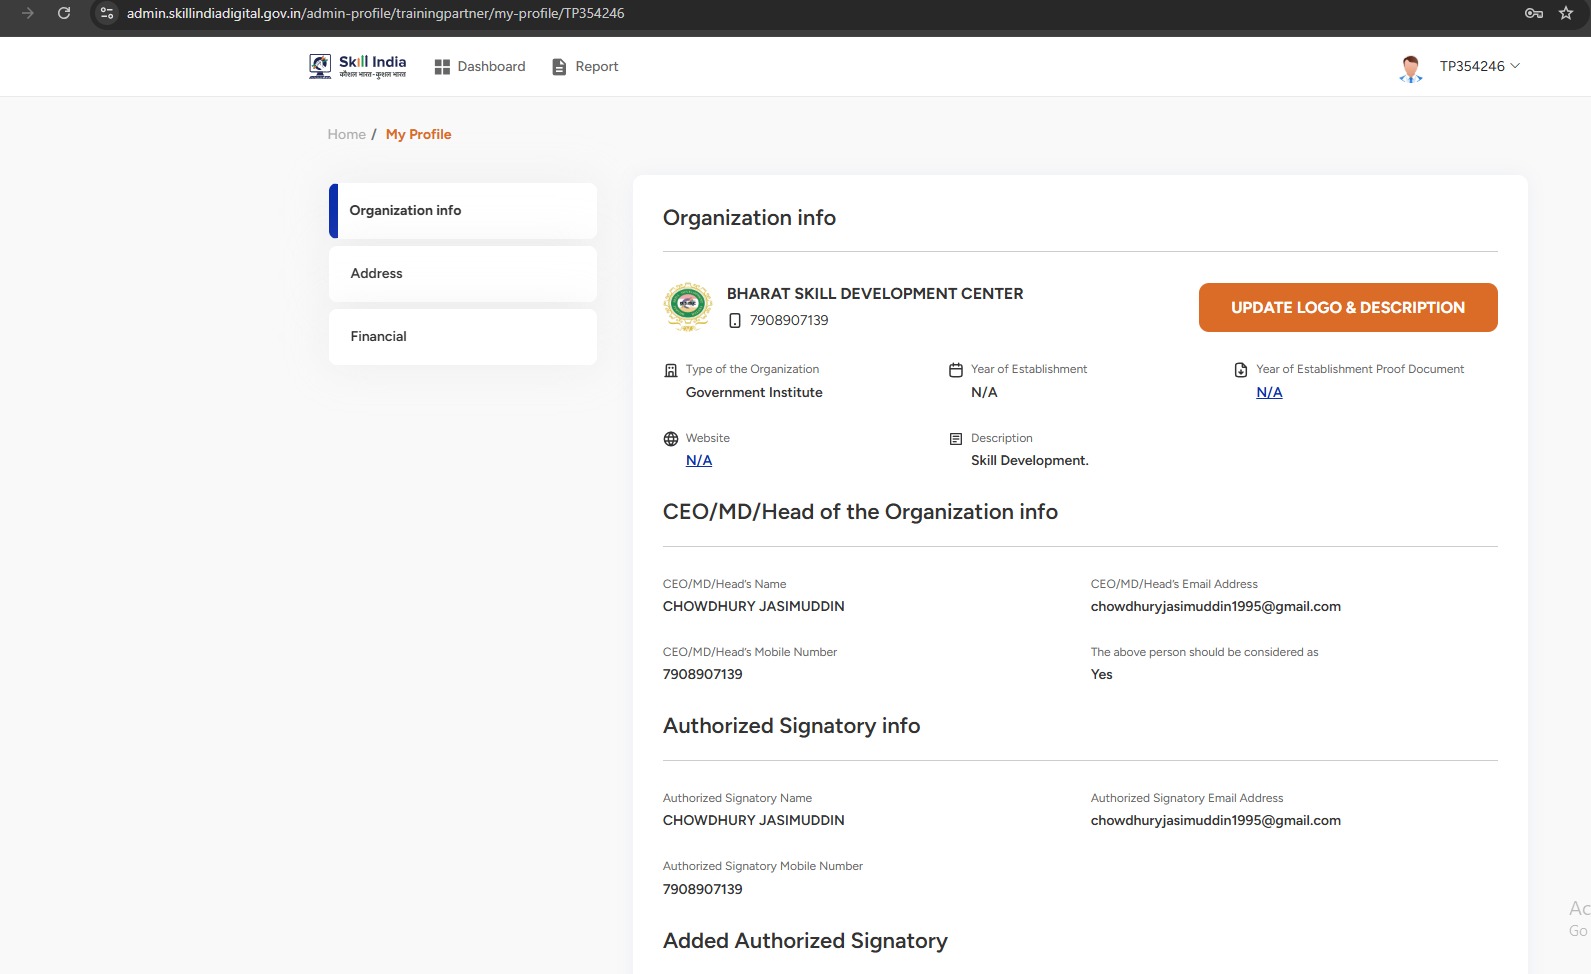Switch to the Financial tab
Viewport: 1591px width, 974px height.
tap(463, 337)
